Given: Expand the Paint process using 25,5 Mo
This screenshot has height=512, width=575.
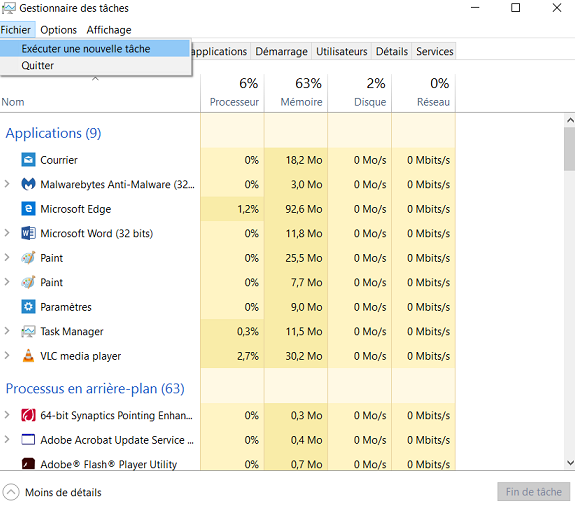Looking at the screenshot, I should [x=7, y=257].
